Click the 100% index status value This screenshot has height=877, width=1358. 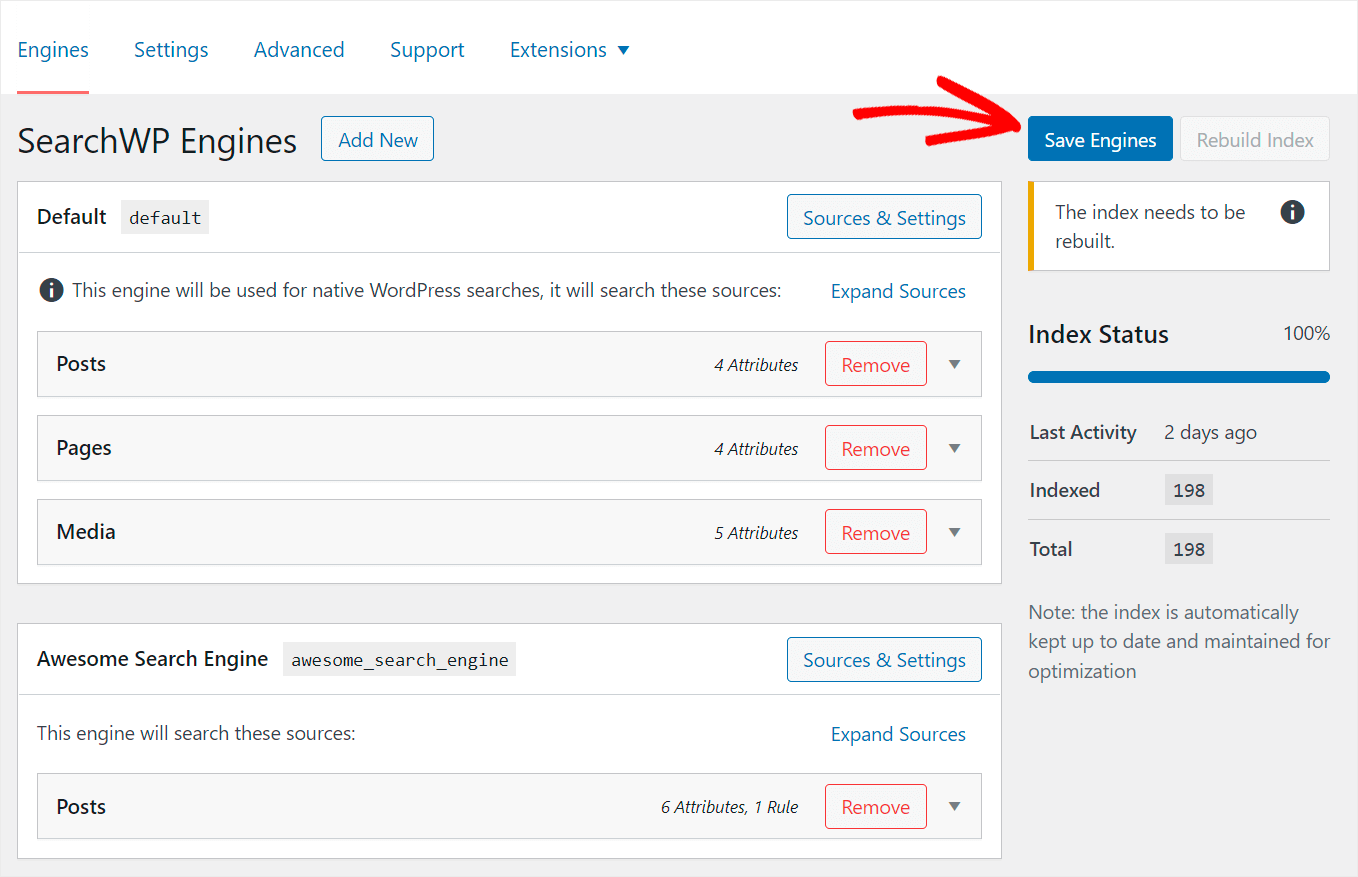click(x=1306, y=334)
